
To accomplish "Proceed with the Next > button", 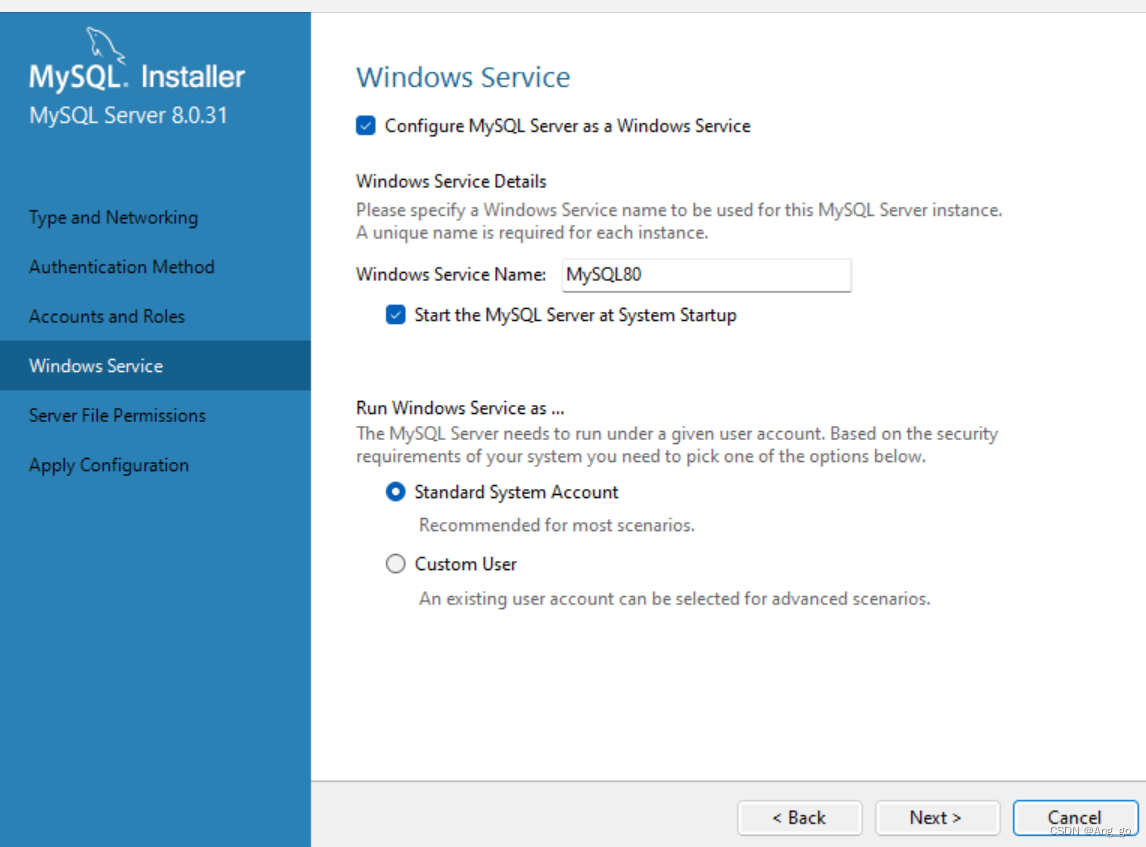I will coord(937,818).
